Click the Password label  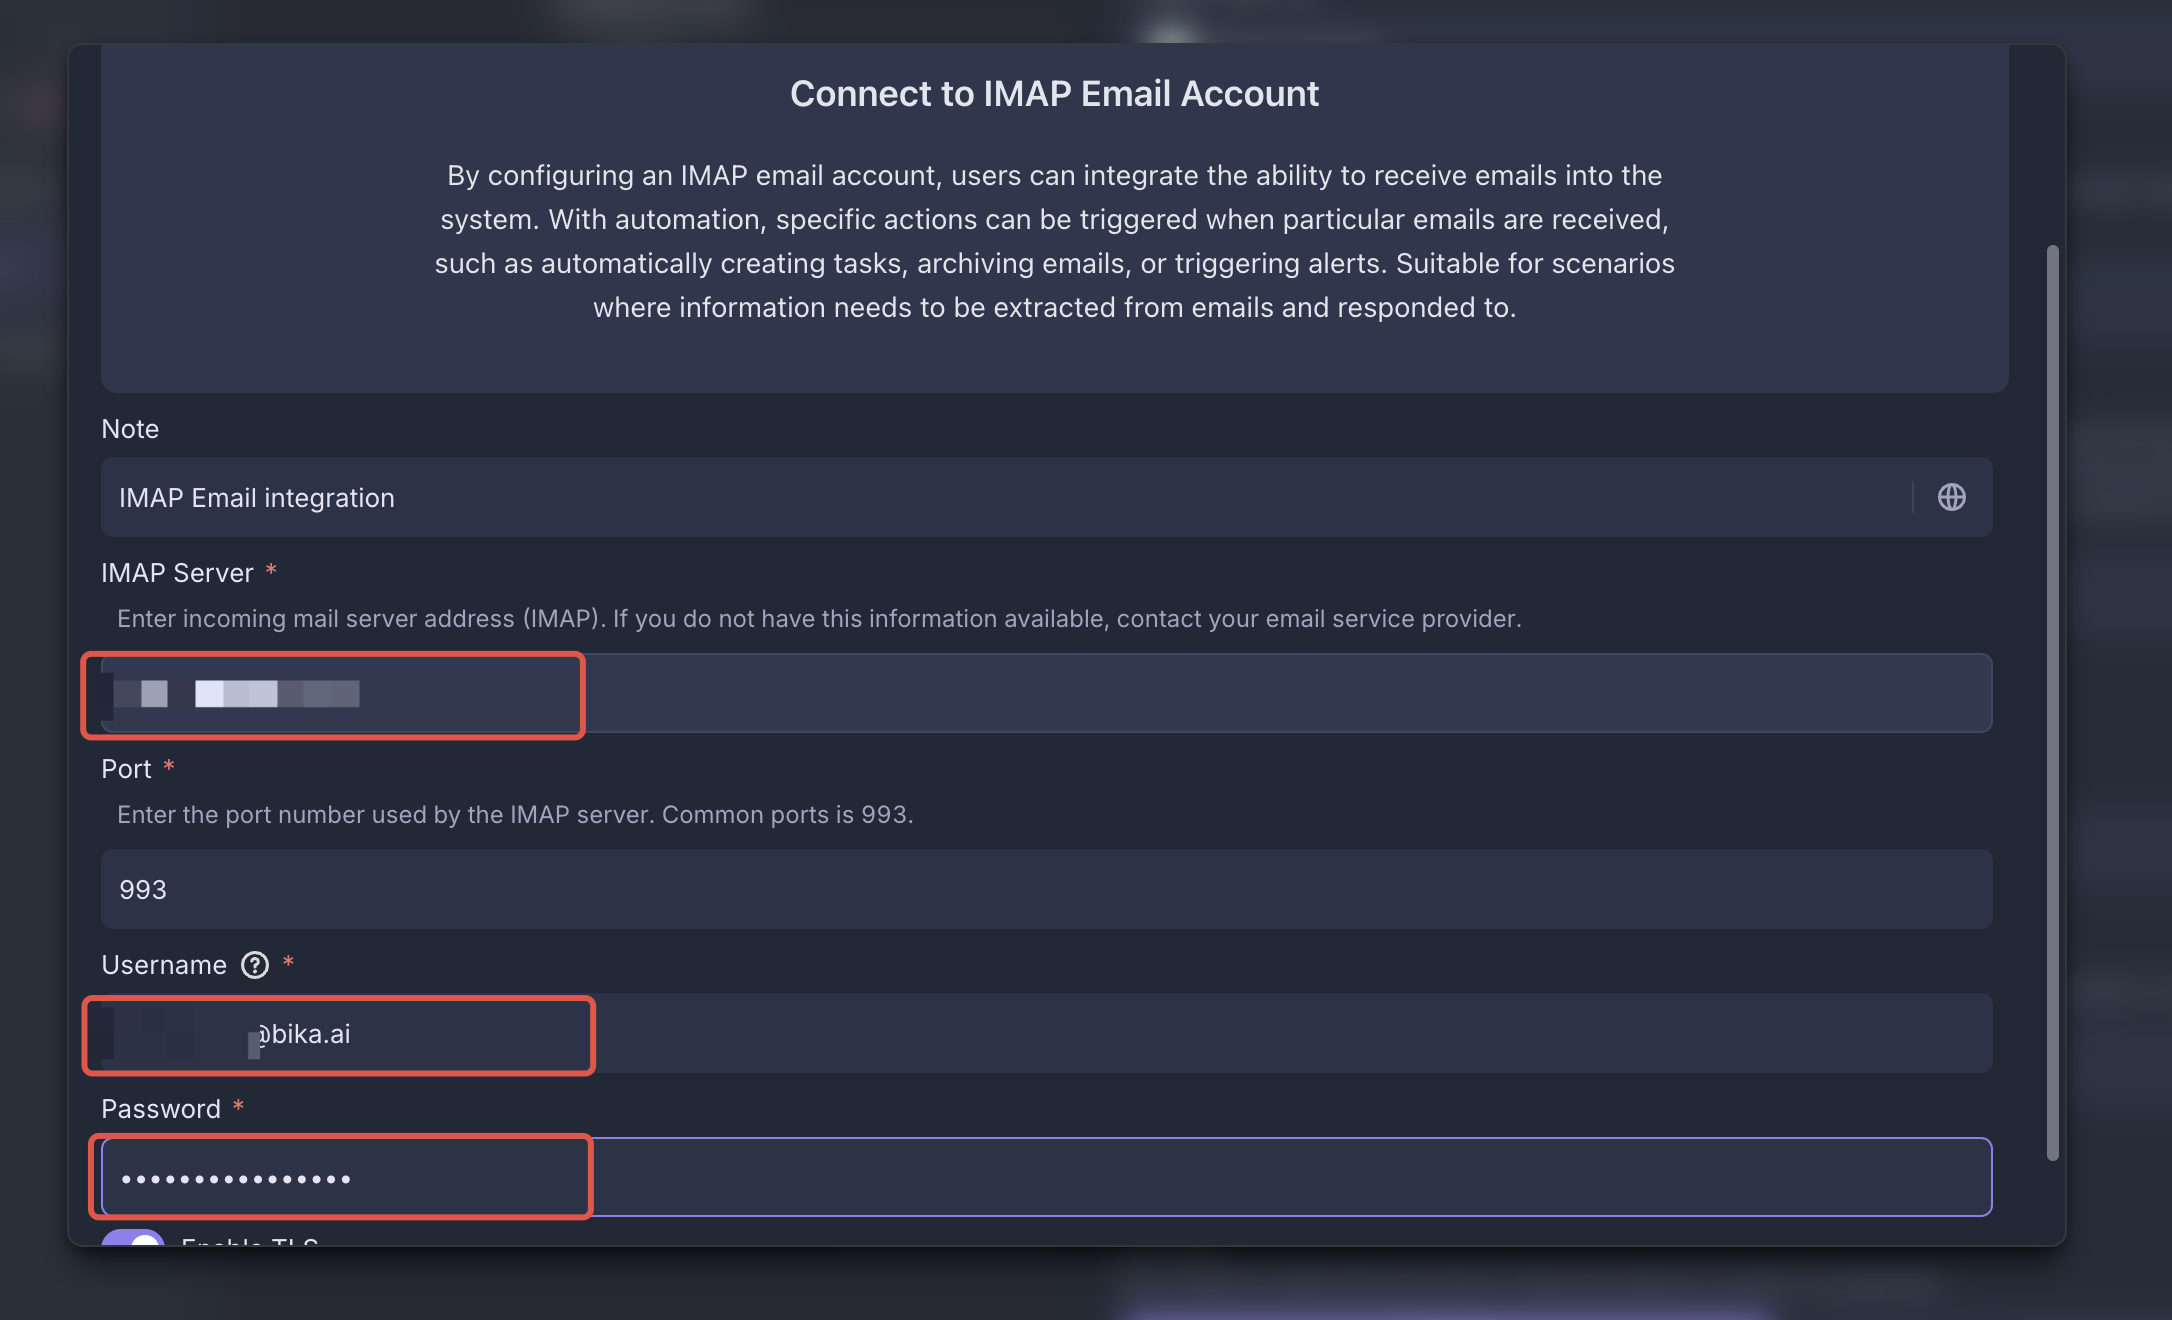pos(161,1109)
